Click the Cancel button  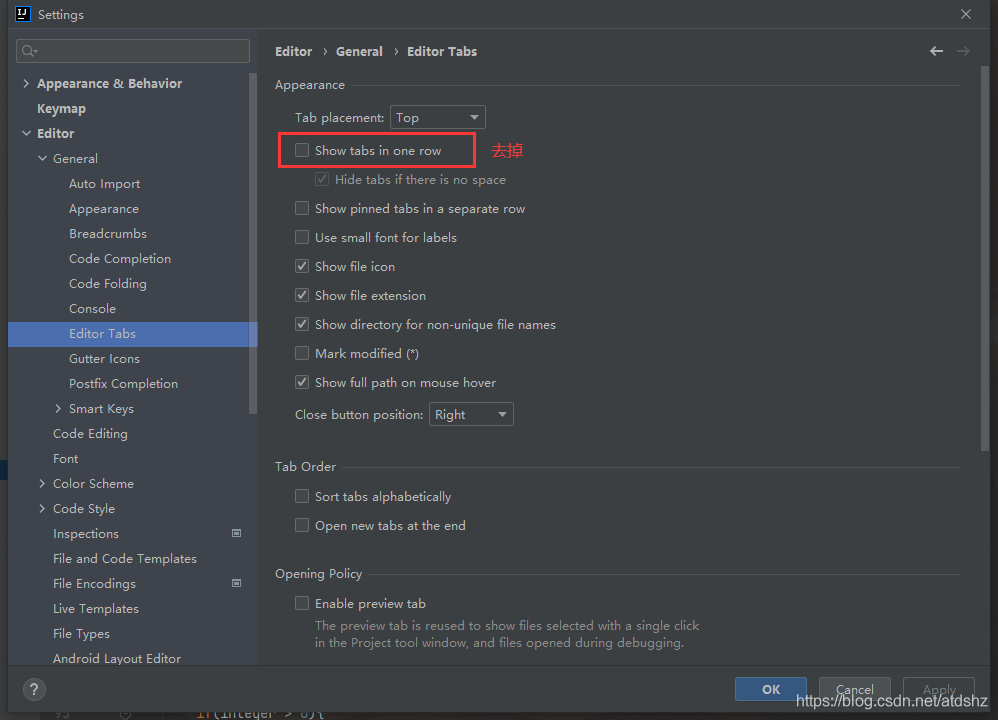854,689
